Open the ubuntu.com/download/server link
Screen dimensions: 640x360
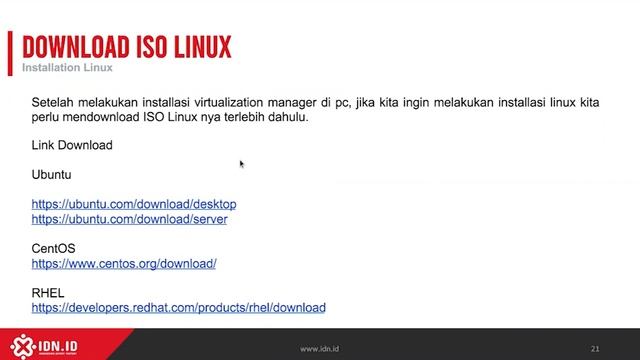(x=129, y=219)
